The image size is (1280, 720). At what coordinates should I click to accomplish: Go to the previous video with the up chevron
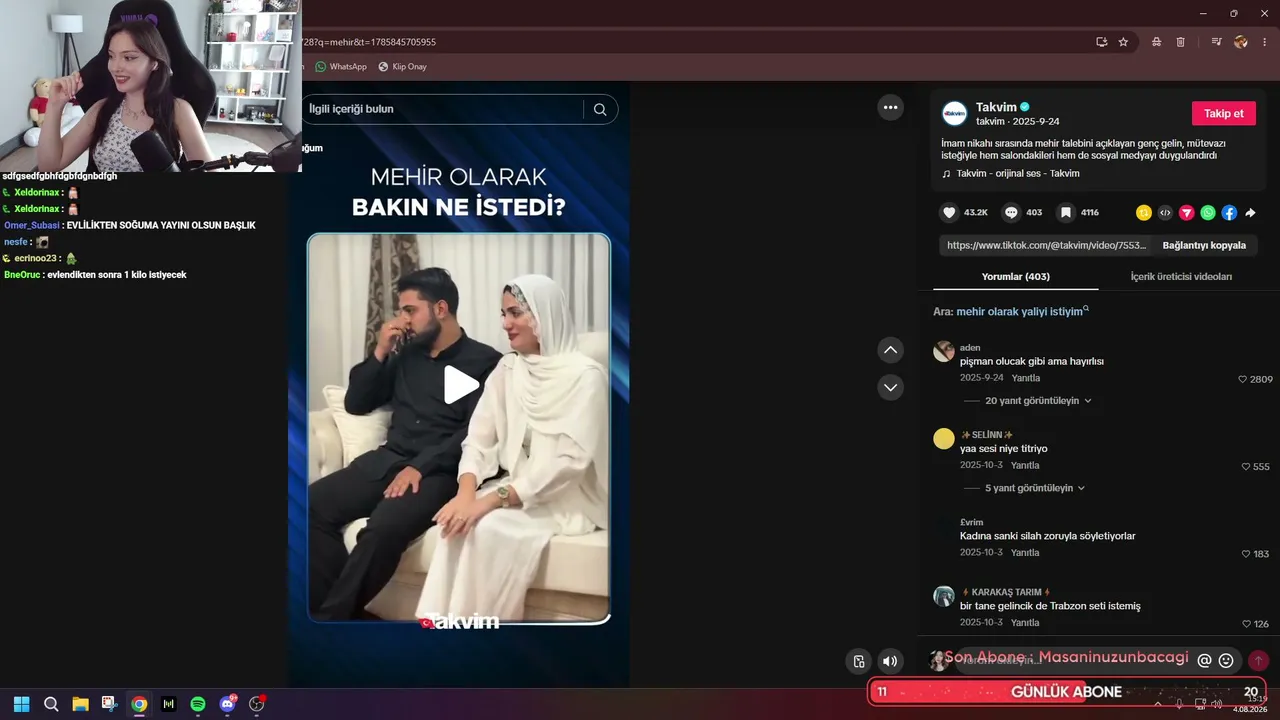click(890, 350)
